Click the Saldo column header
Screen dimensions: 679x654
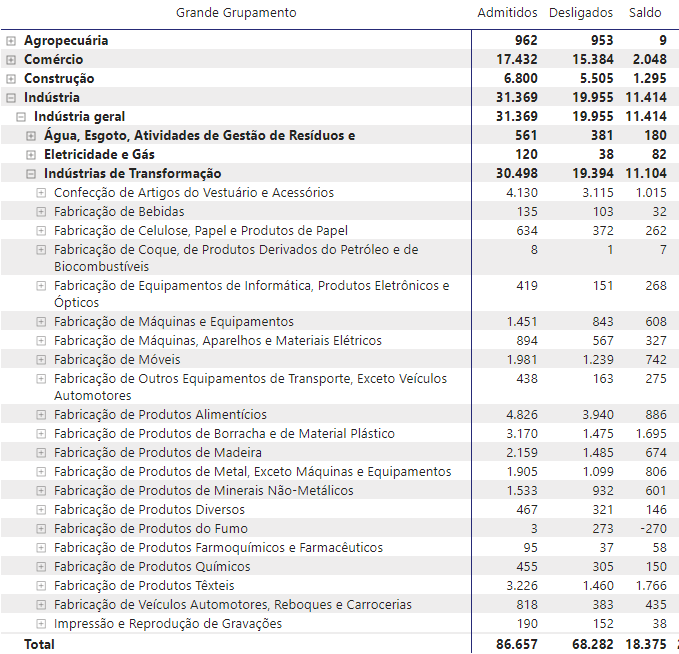tap(645, 13)
